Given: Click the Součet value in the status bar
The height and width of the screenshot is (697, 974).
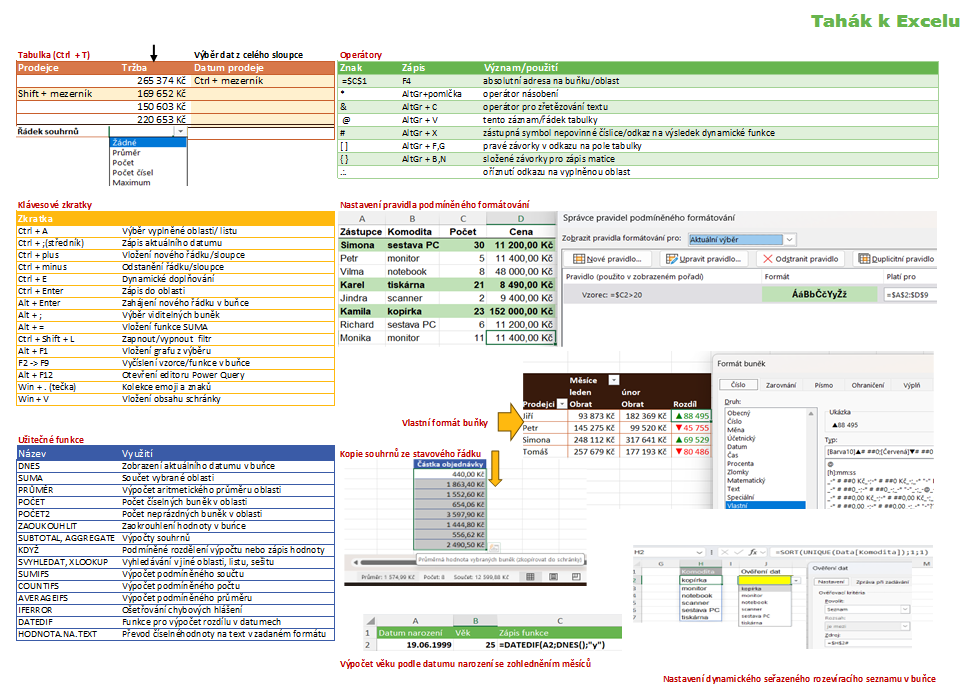Looking at the screenshot, I should [481, 577].
